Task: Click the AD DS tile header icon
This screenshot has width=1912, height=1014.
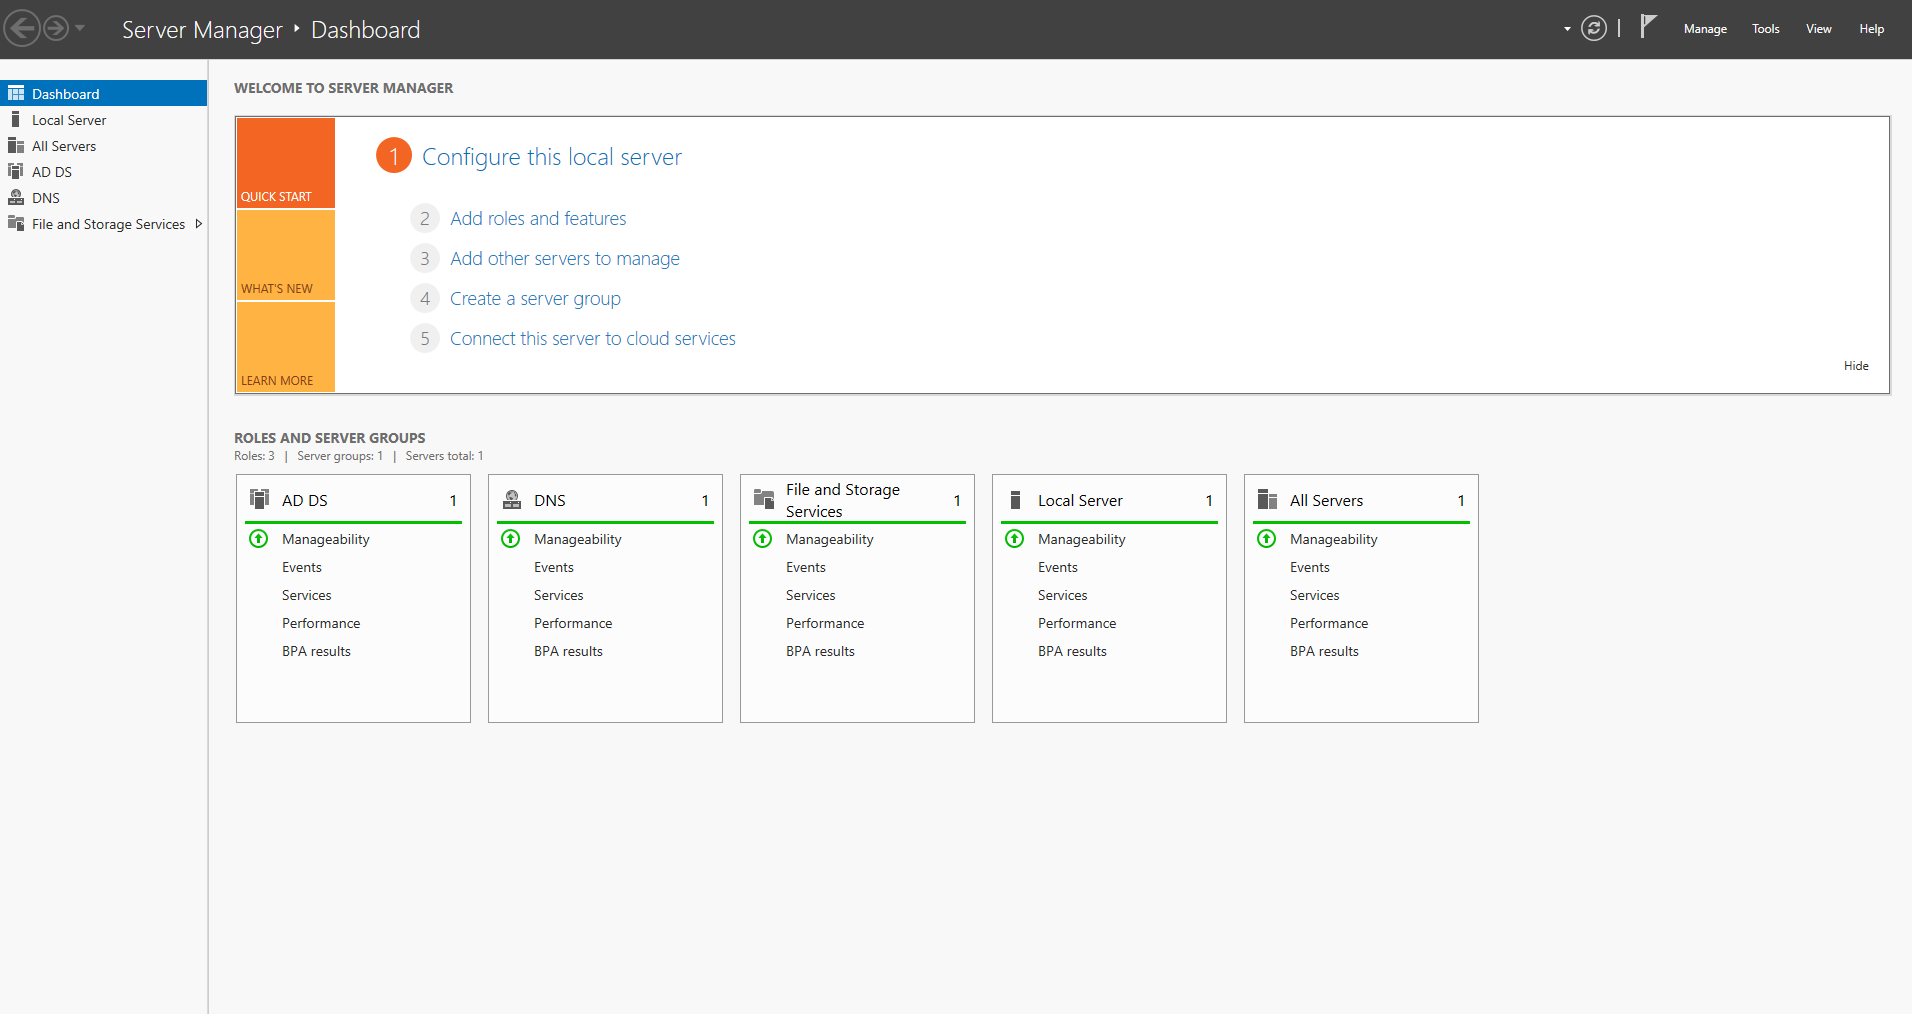Action: click(x=260, y=499)
